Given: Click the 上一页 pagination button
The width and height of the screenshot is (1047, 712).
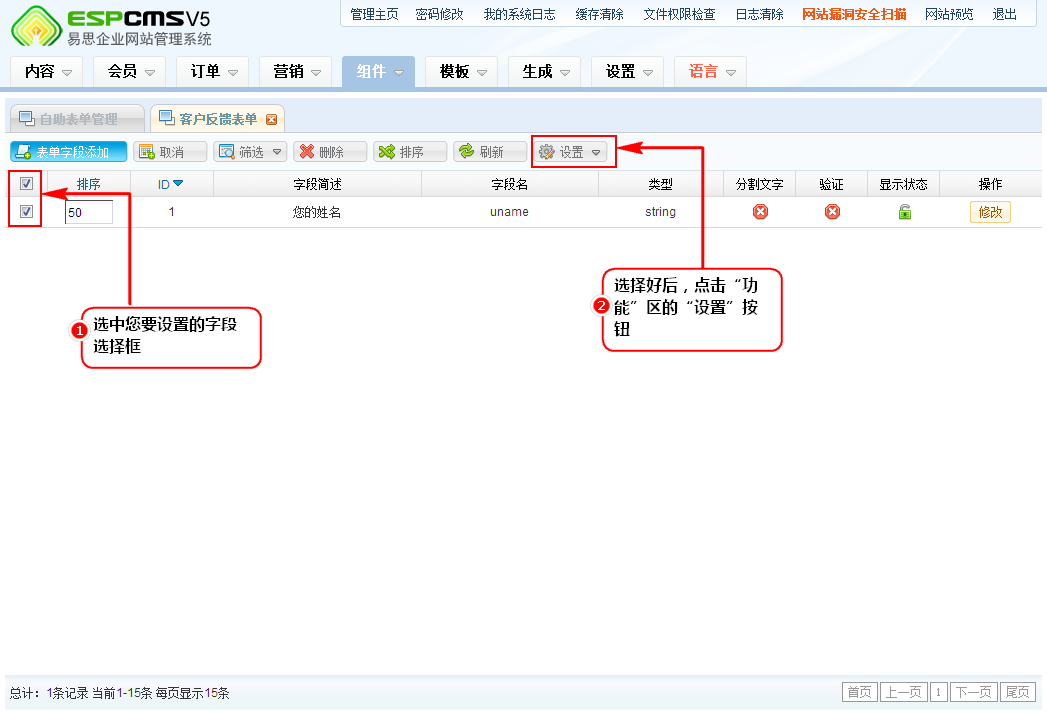Looking at the screenshot, I should (903, 692).
